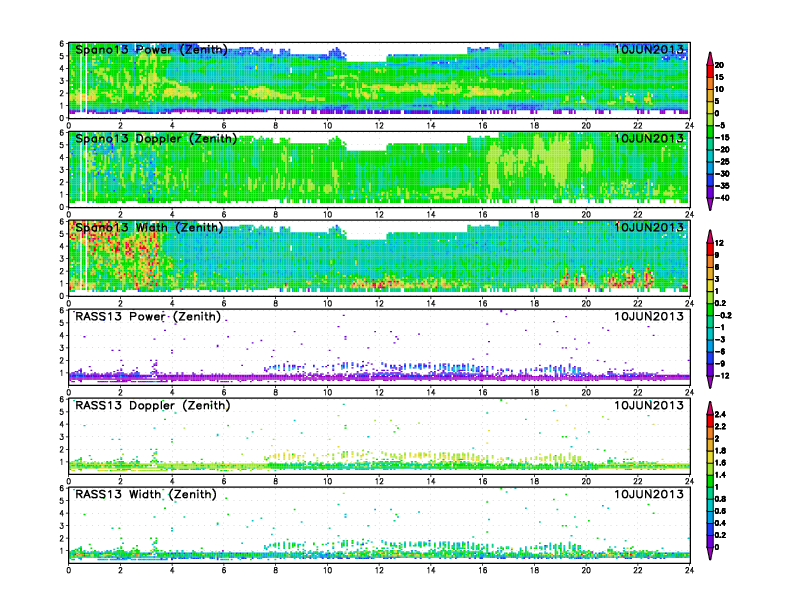Pick the blue swatch beside -9 on Doppler colorbar
Screen dimensions: 792x612
click(x=710, y=358)
